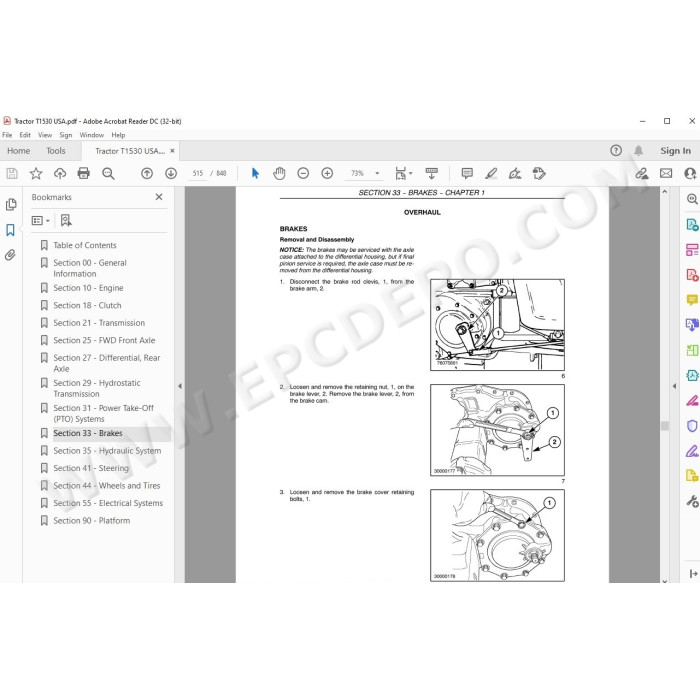Activate the selection arrow tool
700x700 pixels.
[255, 173]
